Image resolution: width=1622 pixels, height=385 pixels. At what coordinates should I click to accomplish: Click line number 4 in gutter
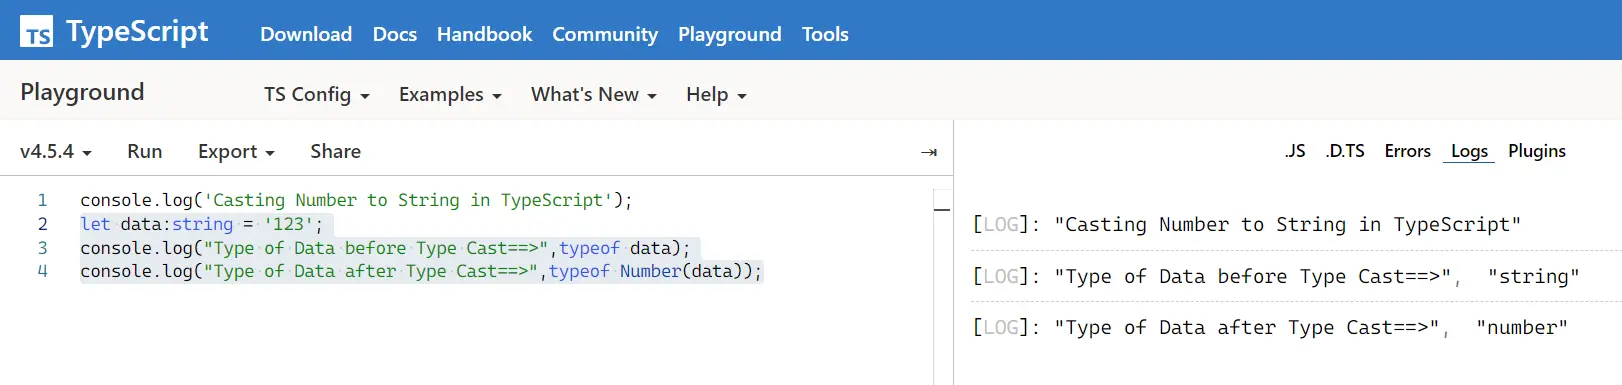(43, 271)
